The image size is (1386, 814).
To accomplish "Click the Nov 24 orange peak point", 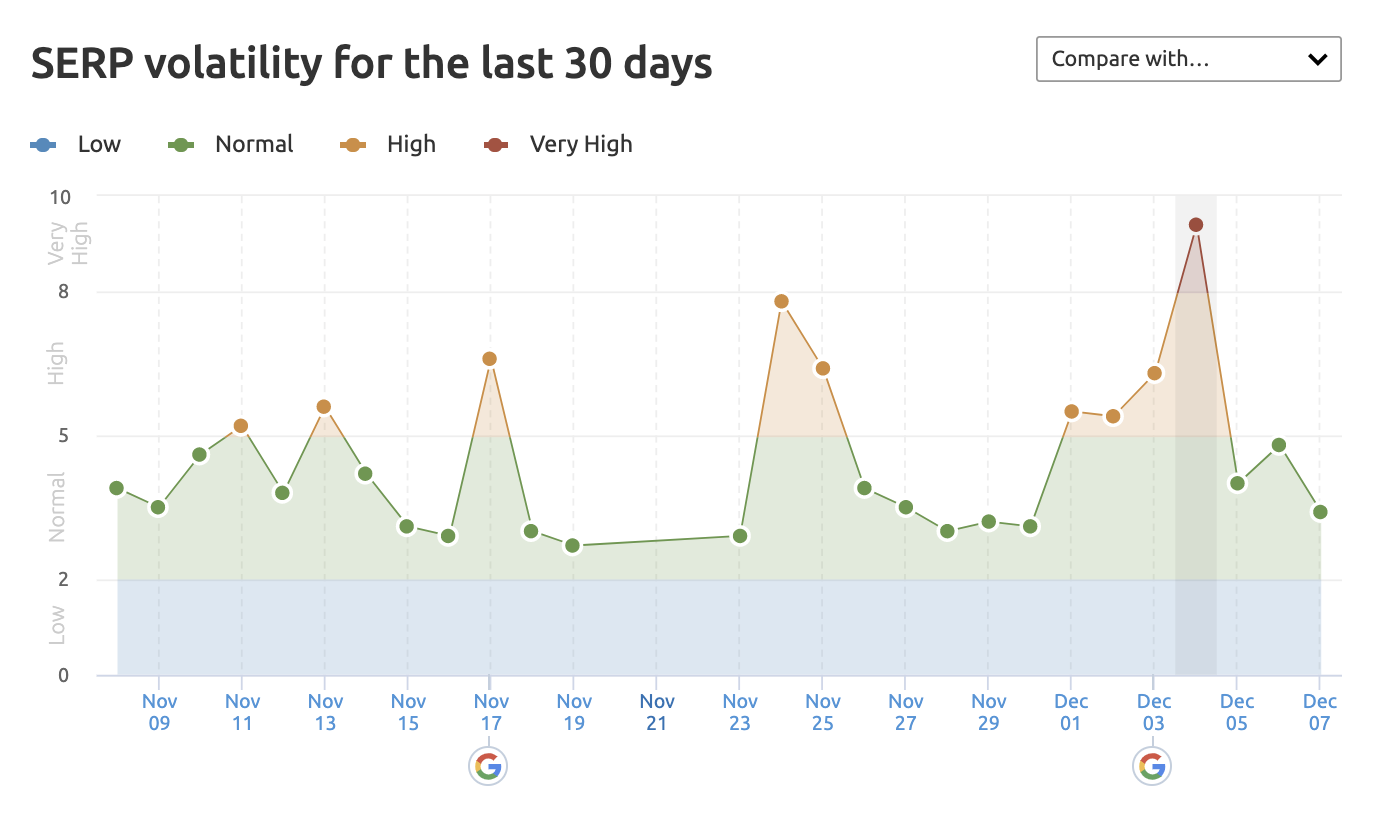I will (x=781, y=300).
